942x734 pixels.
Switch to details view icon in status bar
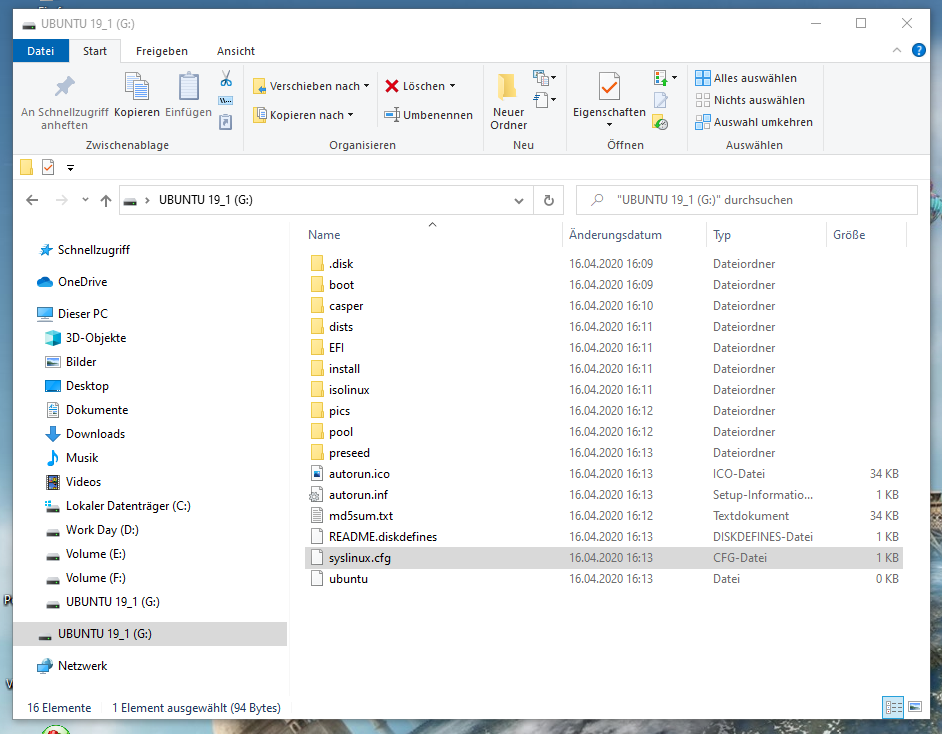(893, 707)
